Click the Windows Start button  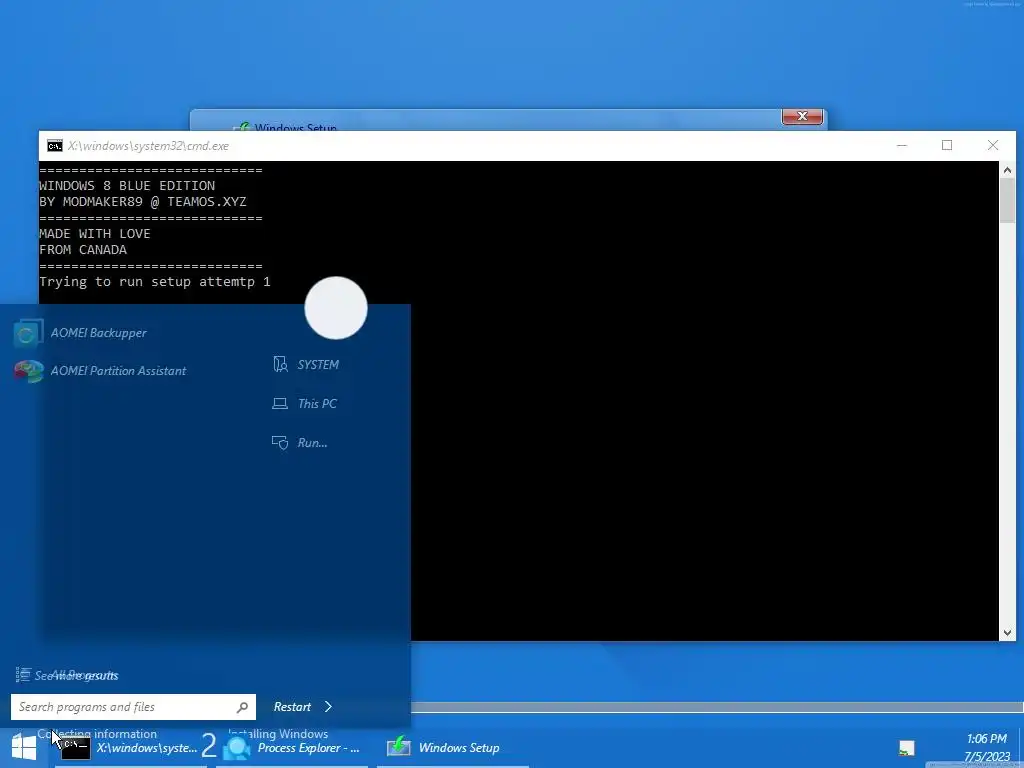[24, 747]
